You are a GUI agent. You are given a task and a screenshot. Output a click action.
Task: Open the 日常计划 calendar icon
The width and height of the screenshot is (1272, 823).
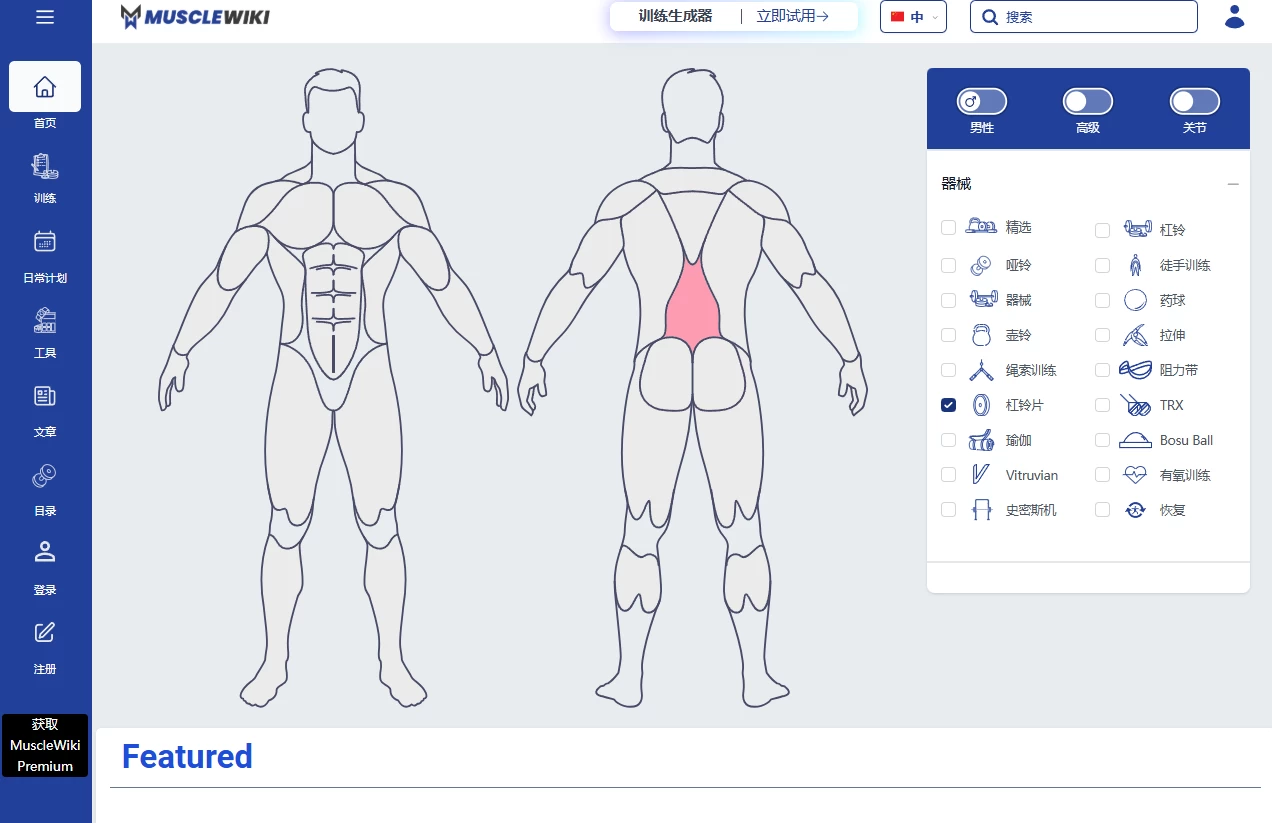[x=45, y=242]
